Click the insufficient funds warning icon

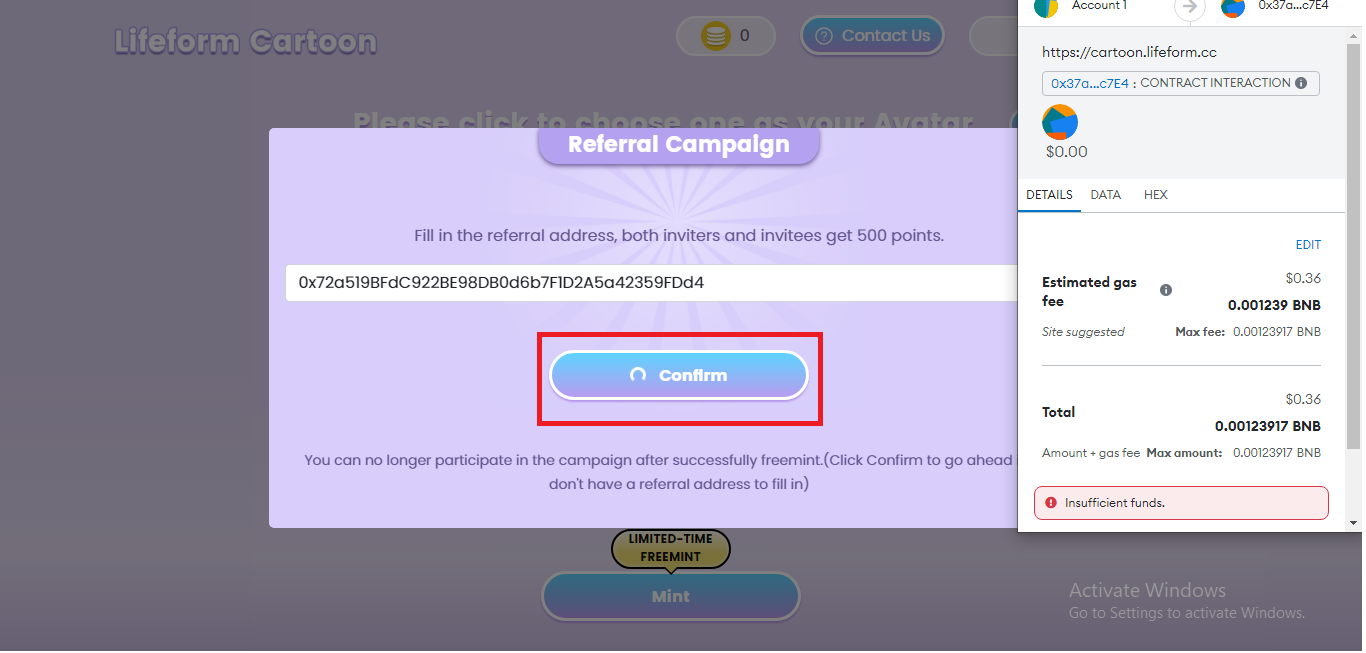pos(1051,503)
